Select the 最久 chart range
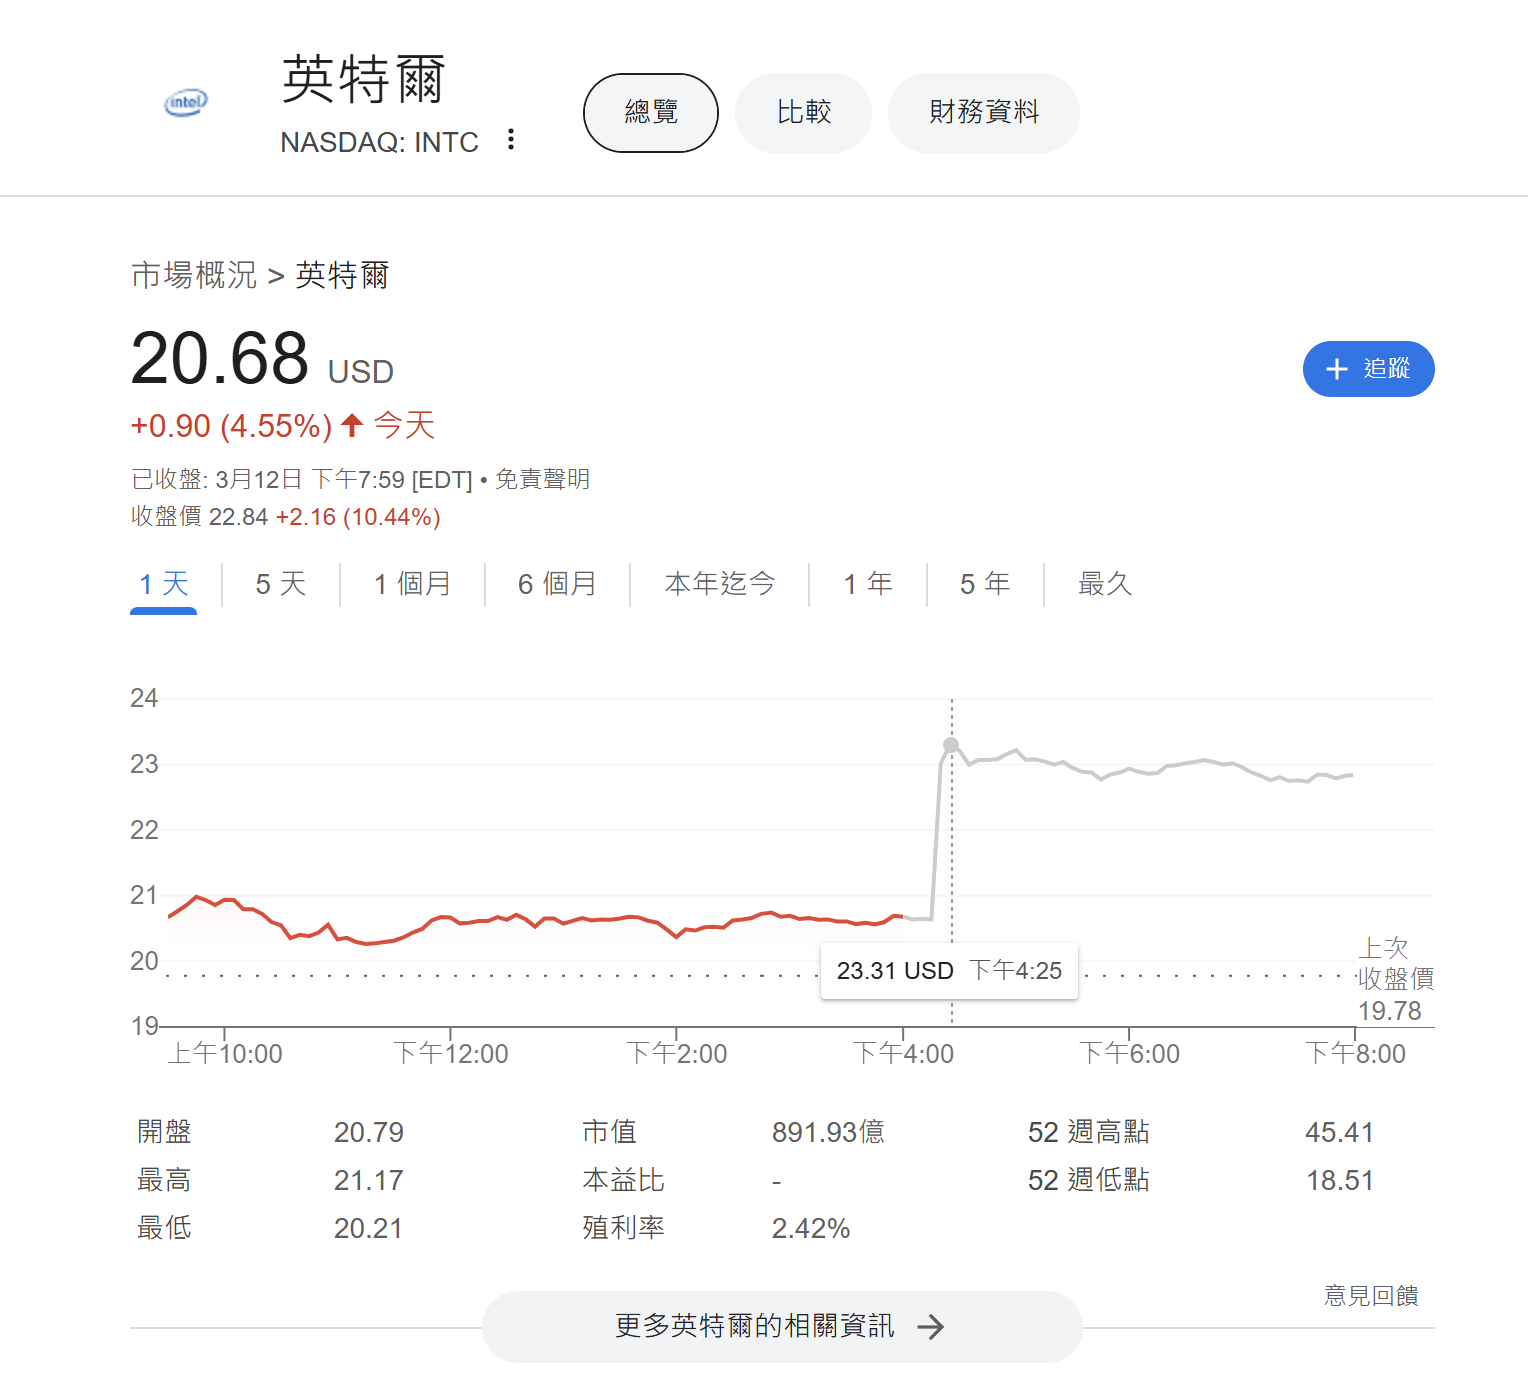Image resolution: width=1528 pixels, height=1394 pixels. [x=1105, y=584]
